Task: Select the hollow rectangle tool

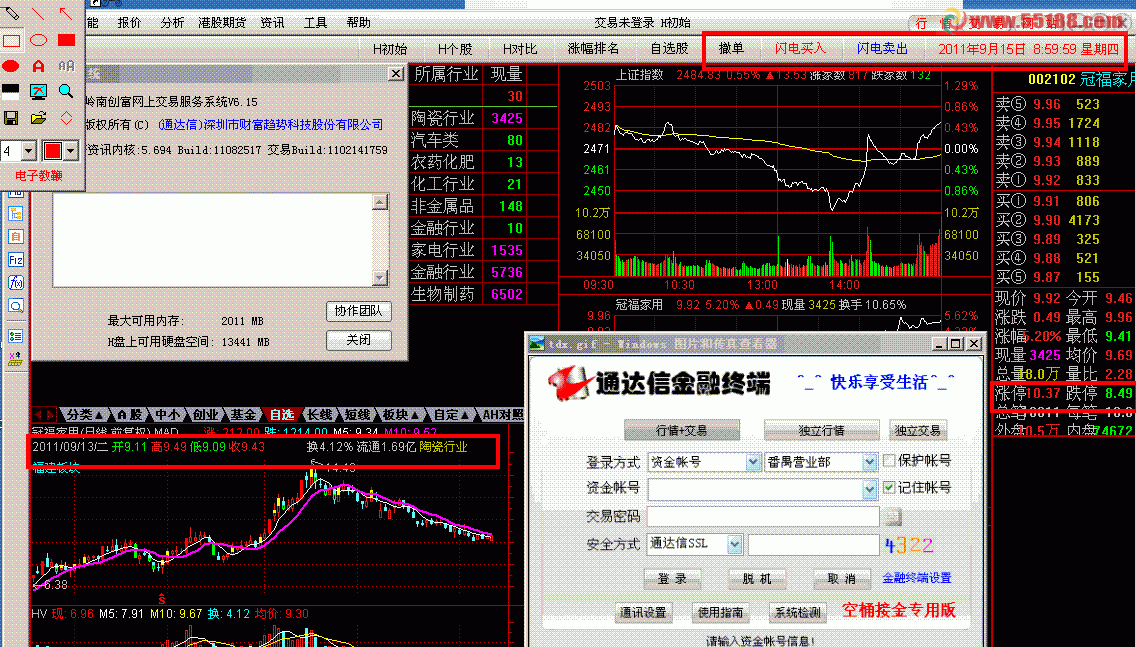Action: (11, 40)
